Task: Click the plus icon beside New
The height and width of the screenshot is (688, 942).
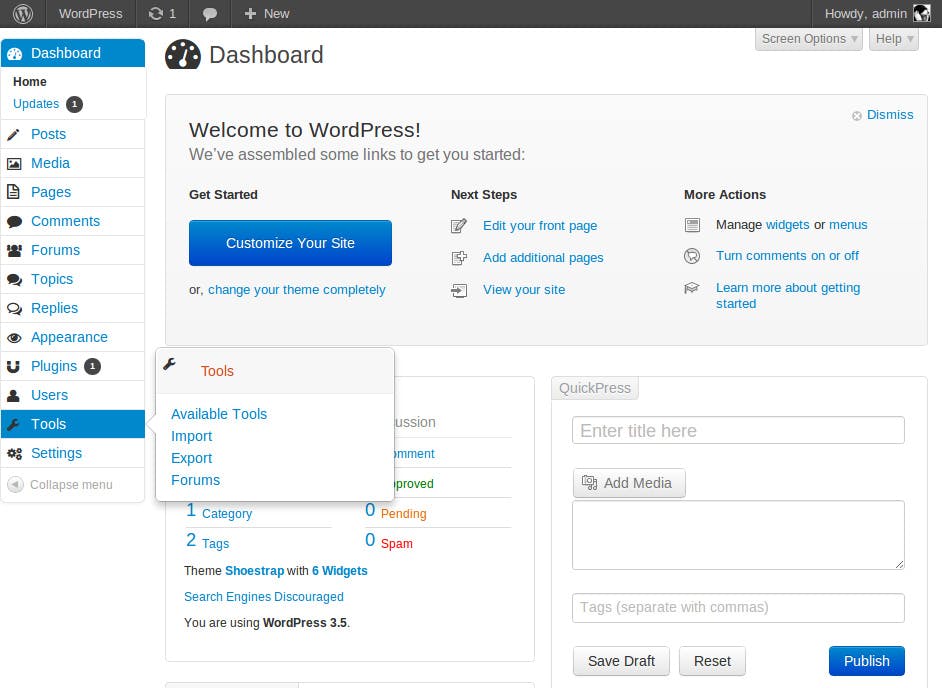Action: [251, 13]
